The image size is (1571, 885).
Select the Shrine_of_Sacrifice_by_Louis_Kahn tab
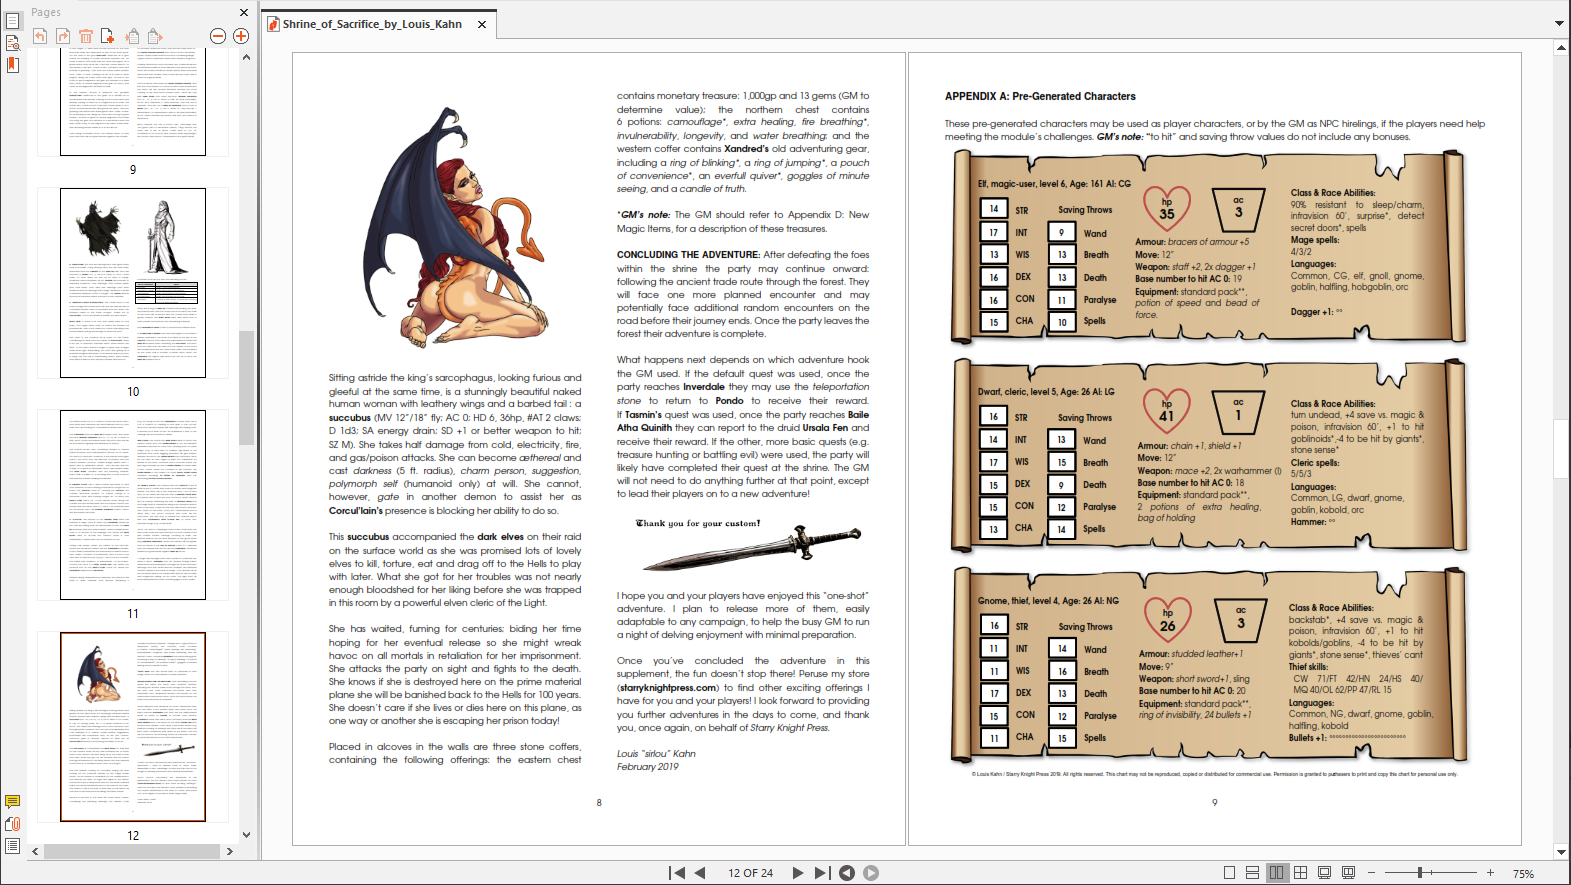tap(371, 24)
